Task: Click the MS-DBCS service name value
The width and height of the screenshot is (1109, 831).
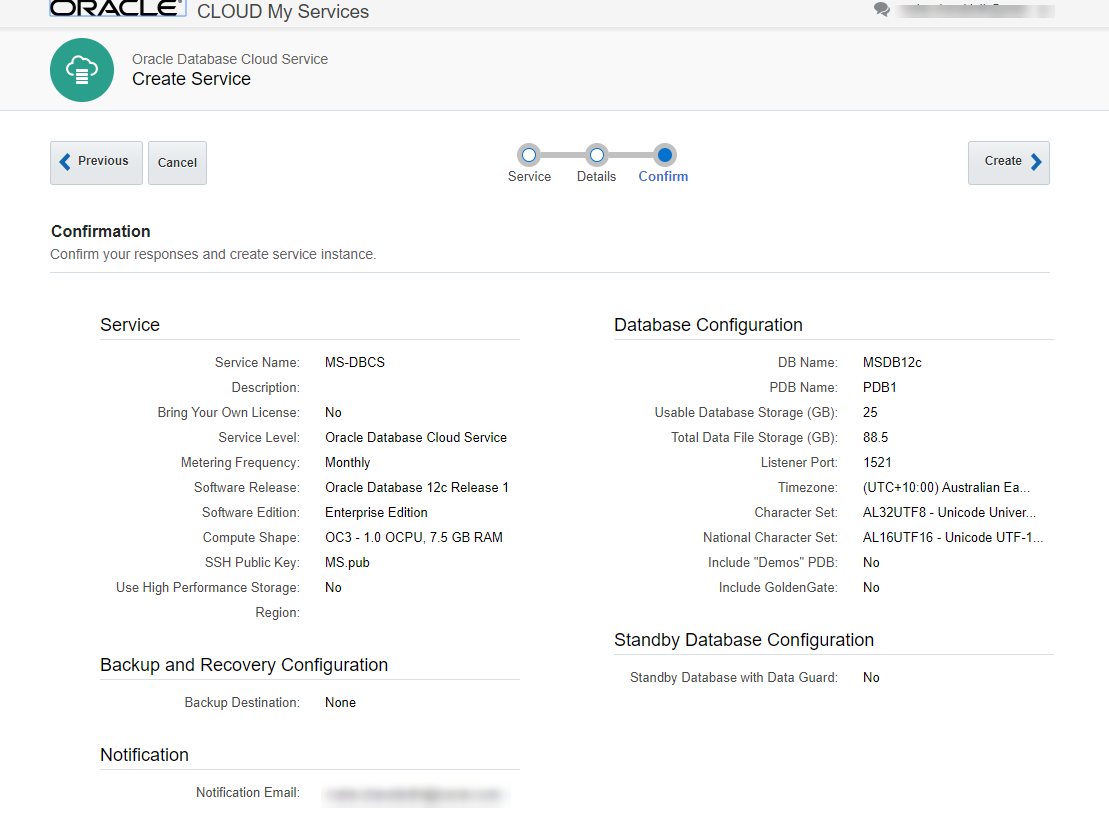Action: (x=354, y=362)
